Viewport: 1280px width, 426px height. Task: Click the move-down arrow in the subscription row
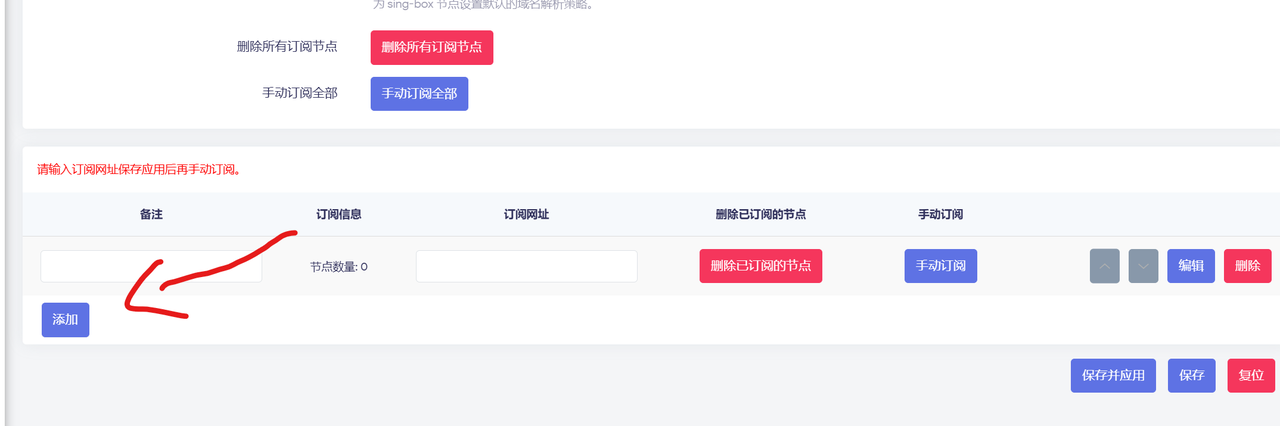pyautogui.click(x=1144, y=266)
